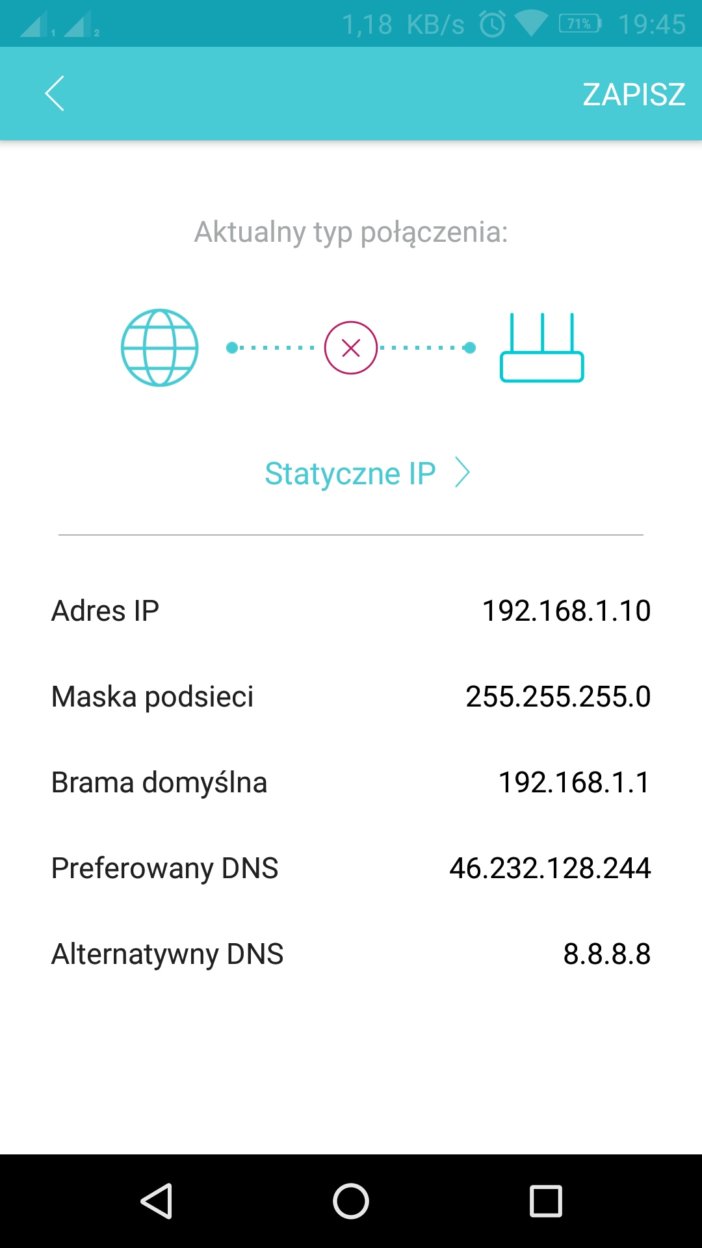The image size is (702, 1248).
Task: Open Statyczne IP connection type selector
Action: point(350,473)
